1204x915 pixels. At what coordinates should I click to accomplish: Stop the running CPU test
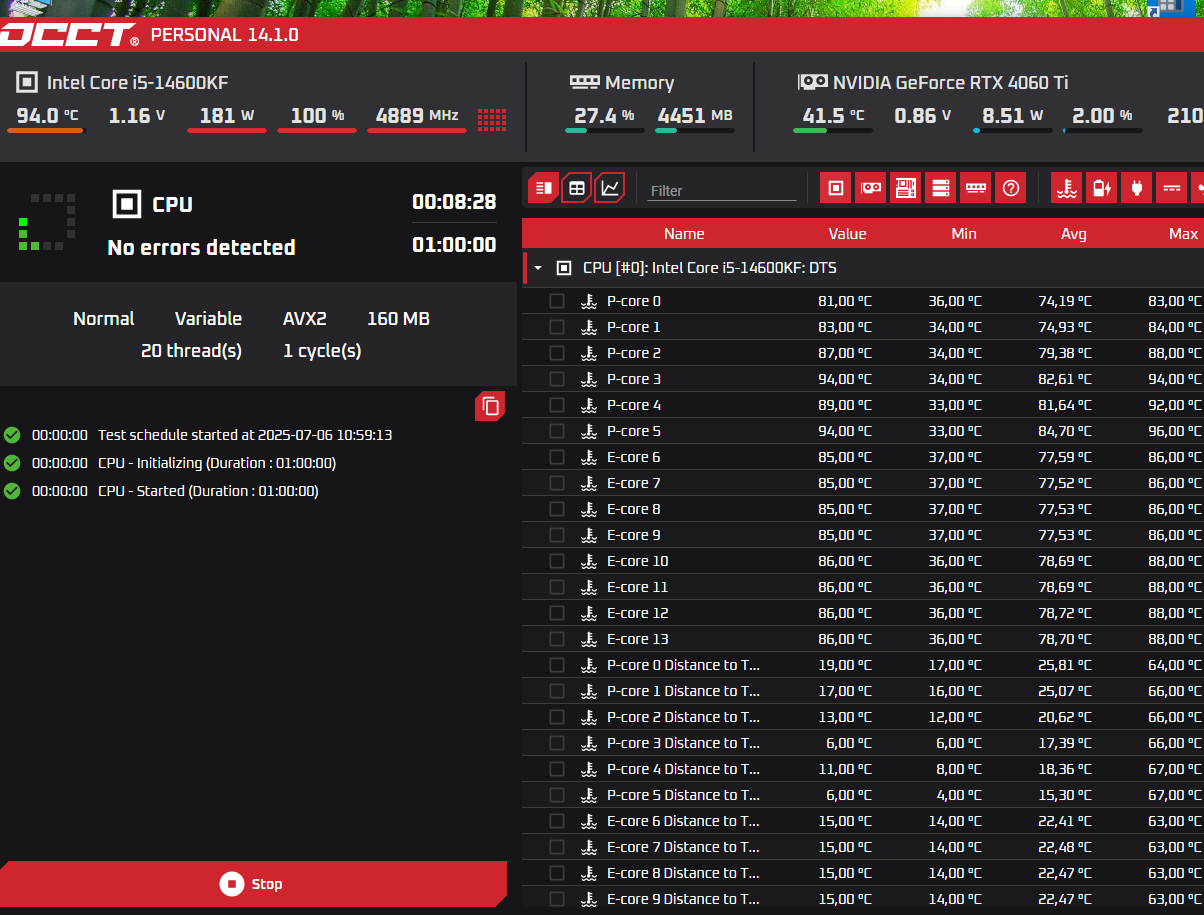253,884
